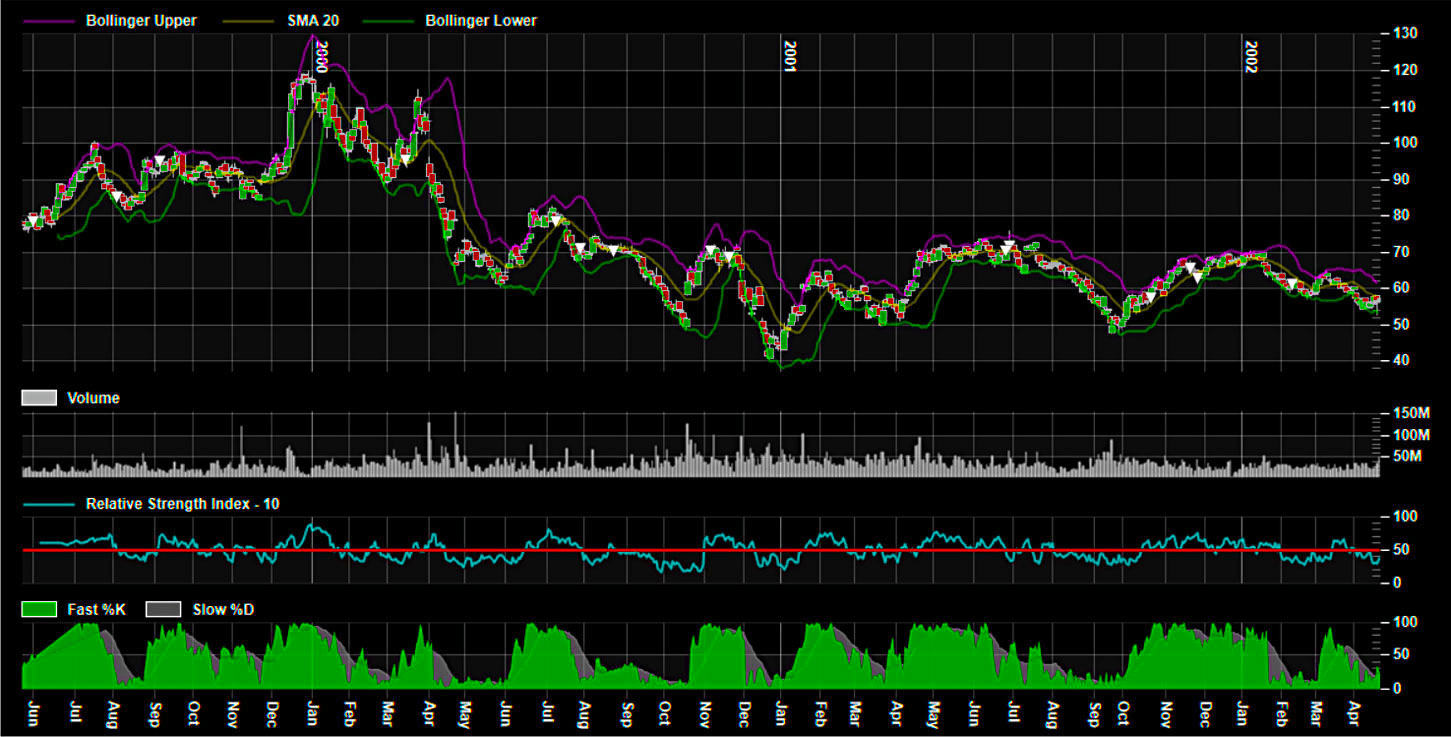Viewport: 1451px width, 737px height.
Task: Toggle the Bollinger Lower series label
Action: tap(481, 20)
